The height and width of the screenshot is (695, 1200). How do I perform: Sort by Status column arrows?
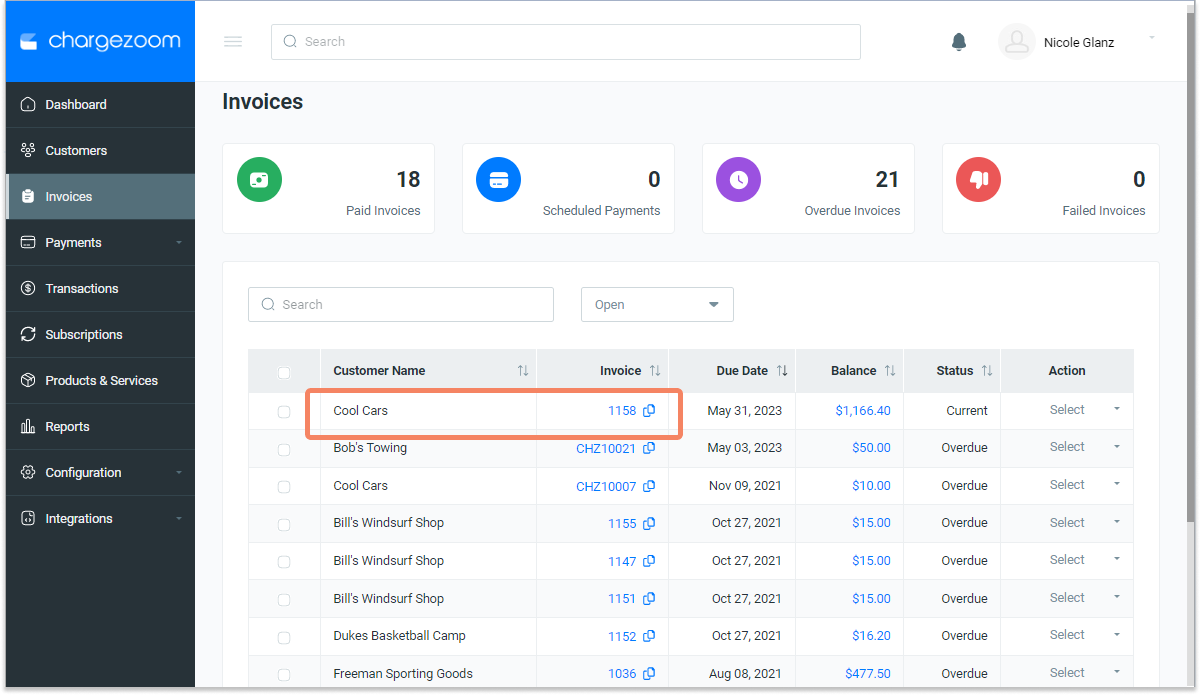pos(987,371)
